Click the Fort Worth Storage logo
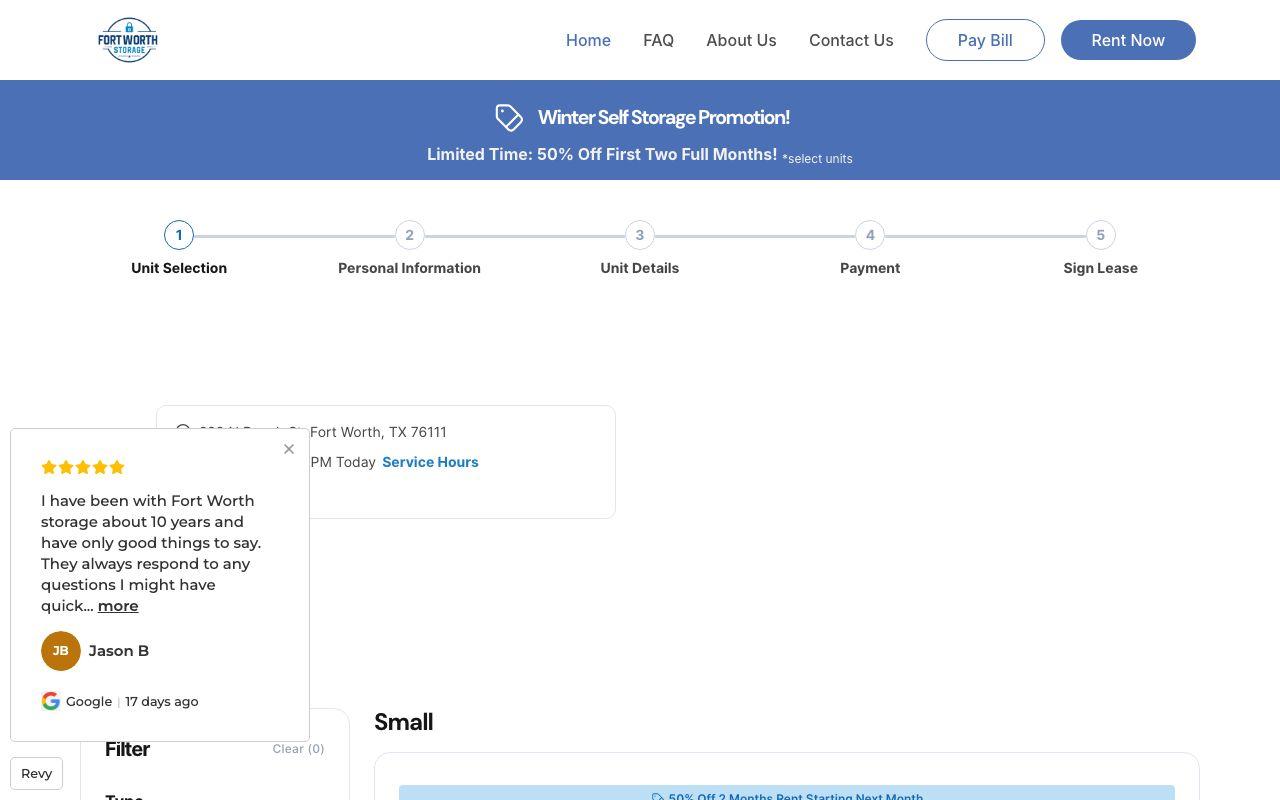This screenshot has width=1280, height=800. (128, 40)
